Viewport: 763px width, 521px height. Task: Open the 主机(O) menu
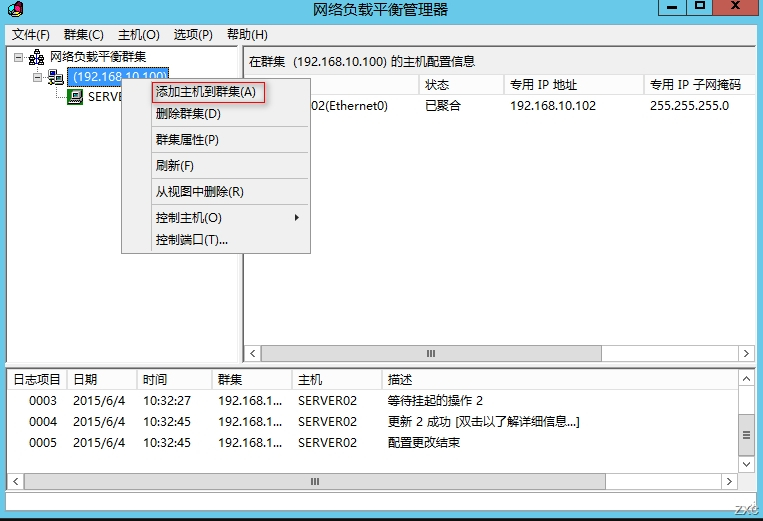click(x=139, y=35)
